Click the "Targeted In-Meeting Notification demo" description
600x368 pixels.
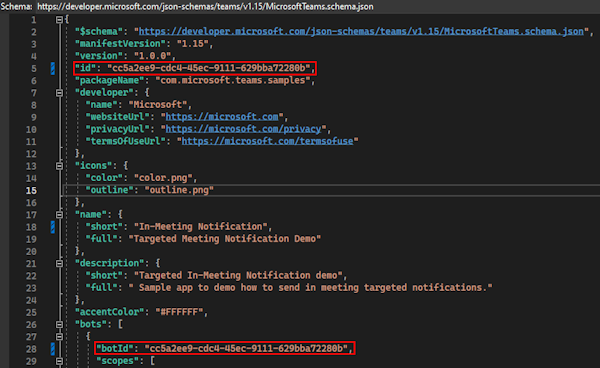pos(238,275)
